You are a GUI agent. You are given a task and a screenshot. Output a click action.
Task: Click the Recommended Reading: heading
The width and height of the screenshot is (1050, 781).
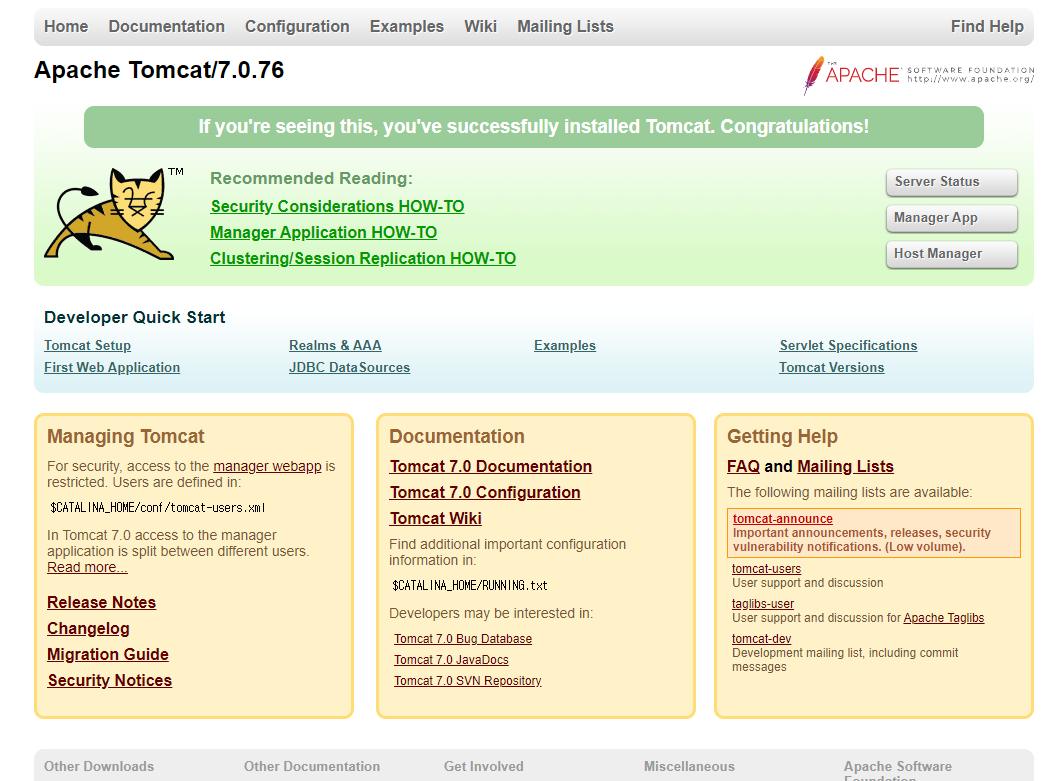tap(311, 178)
